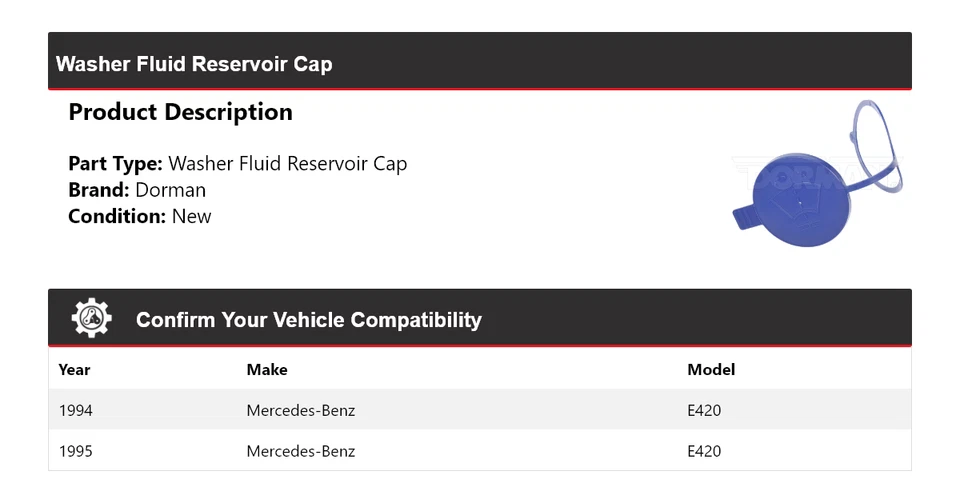Click the gear compatibility icon
960x503 pixels.
tap(91, 319)
